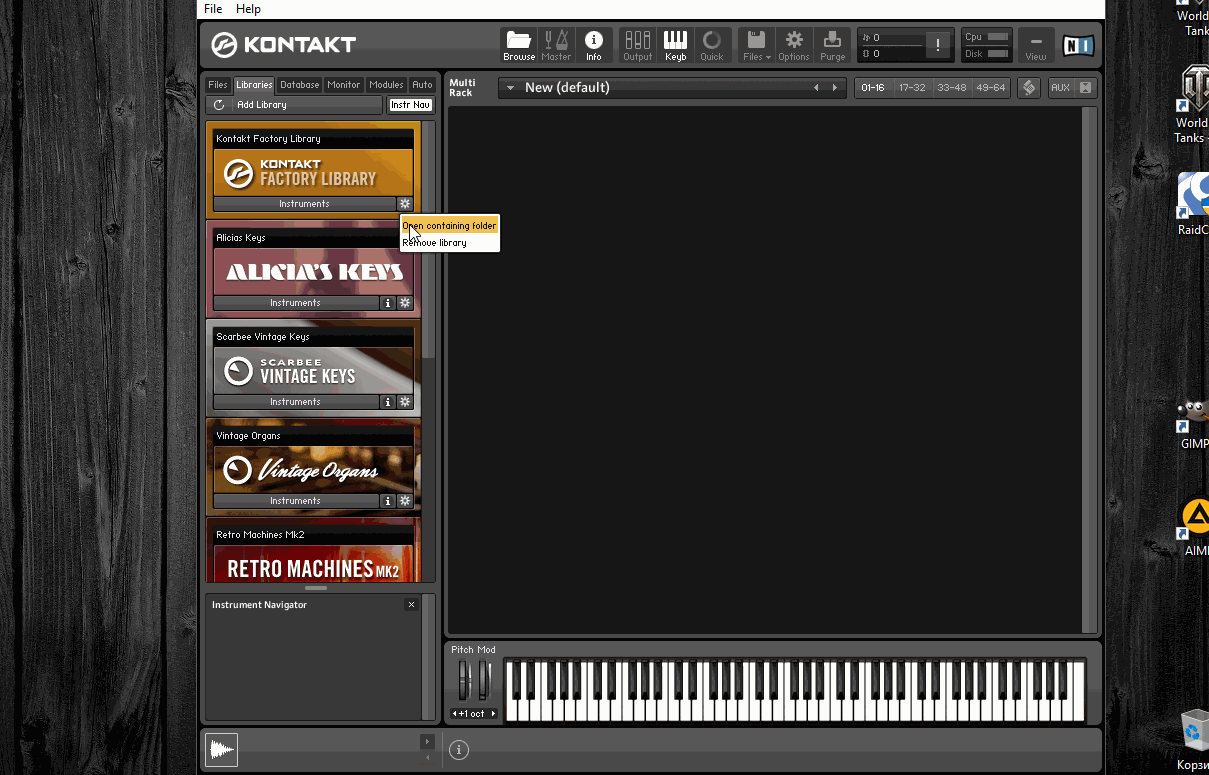Click the Pitch wheel
The height and width of the screenshot is (775, 1209).
[464, 680]
